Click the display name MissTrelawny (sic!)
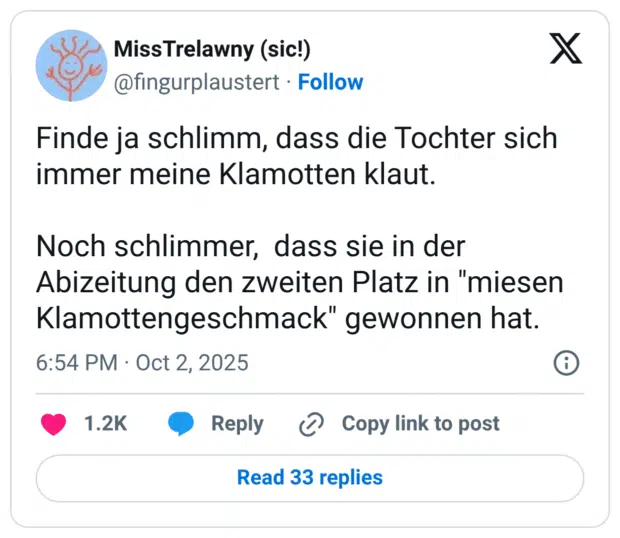 click(198, 49)
